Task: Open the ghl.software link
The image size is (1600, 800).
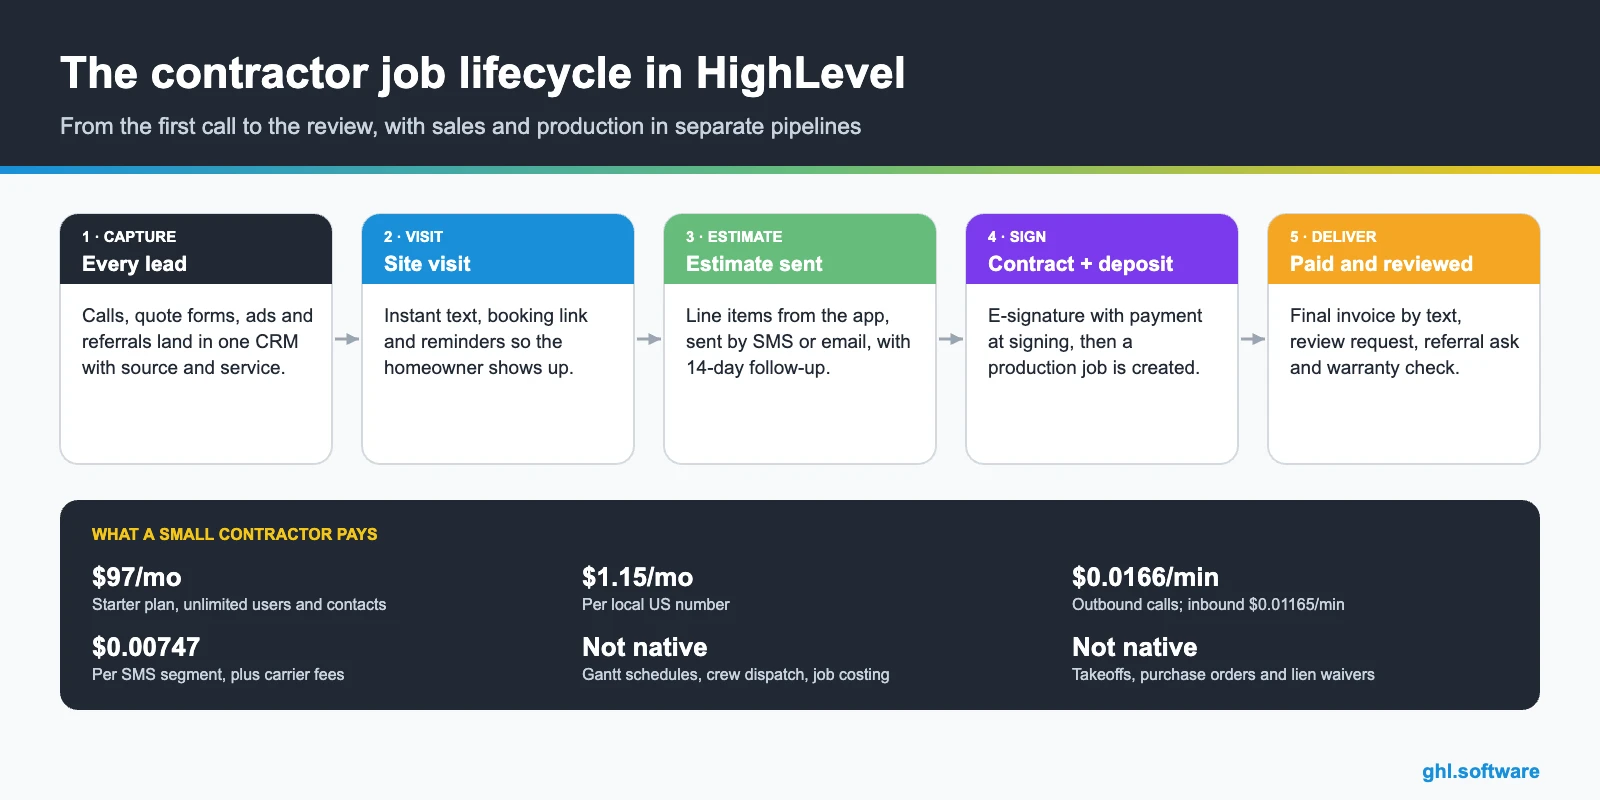Action: (1481, 771)
